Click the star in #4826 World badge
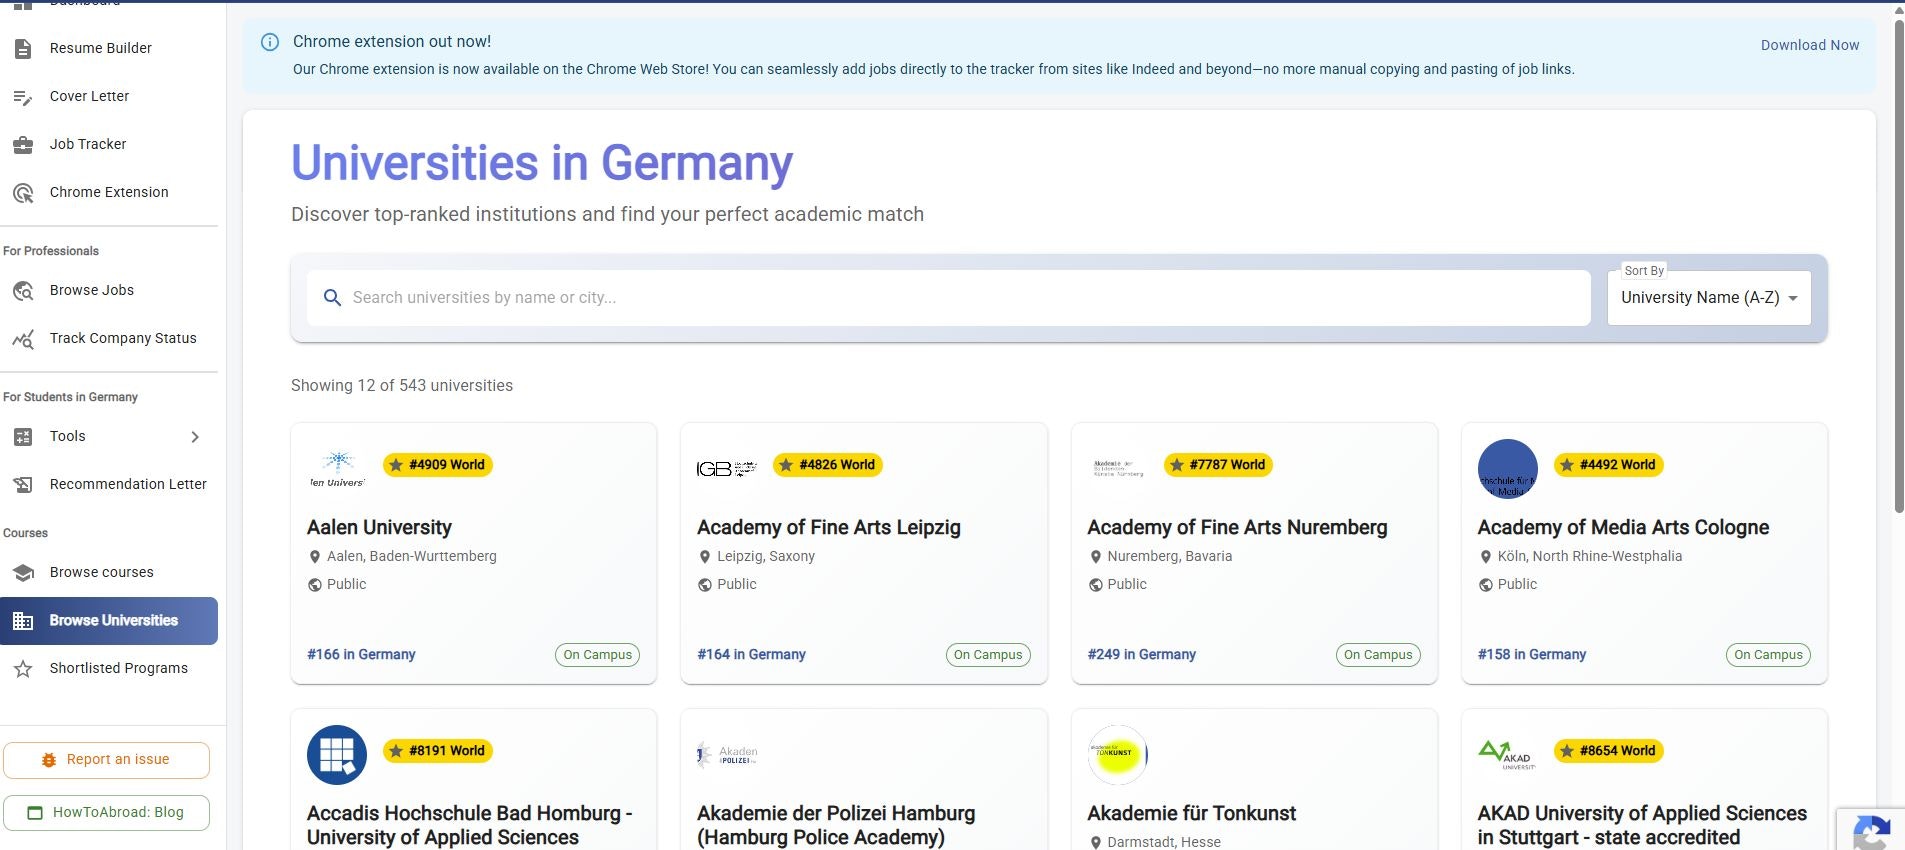This screenshot has width=1905, height=850. (x=786, y=465)
